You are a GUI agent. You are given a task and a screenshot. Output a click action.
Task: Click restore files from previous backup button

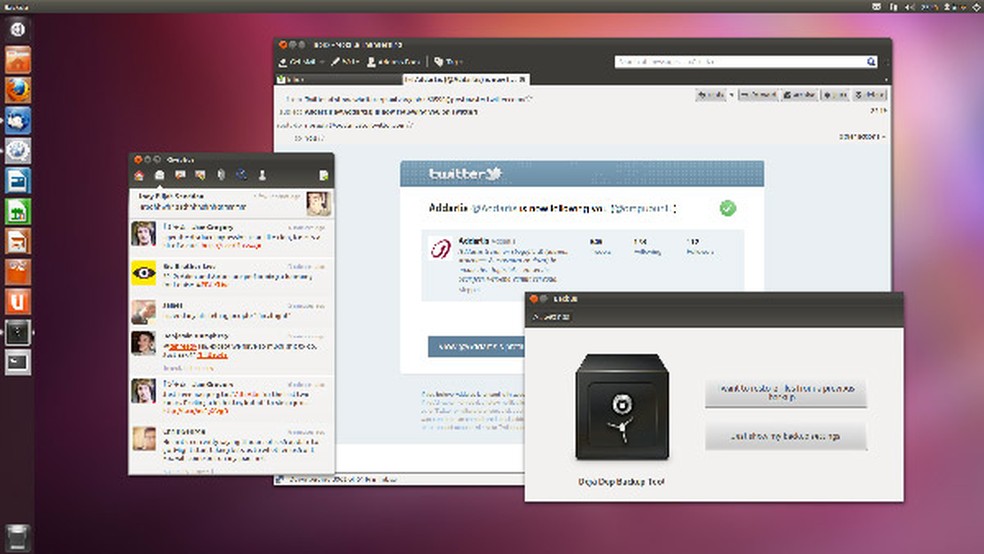[x=786, y=393]
